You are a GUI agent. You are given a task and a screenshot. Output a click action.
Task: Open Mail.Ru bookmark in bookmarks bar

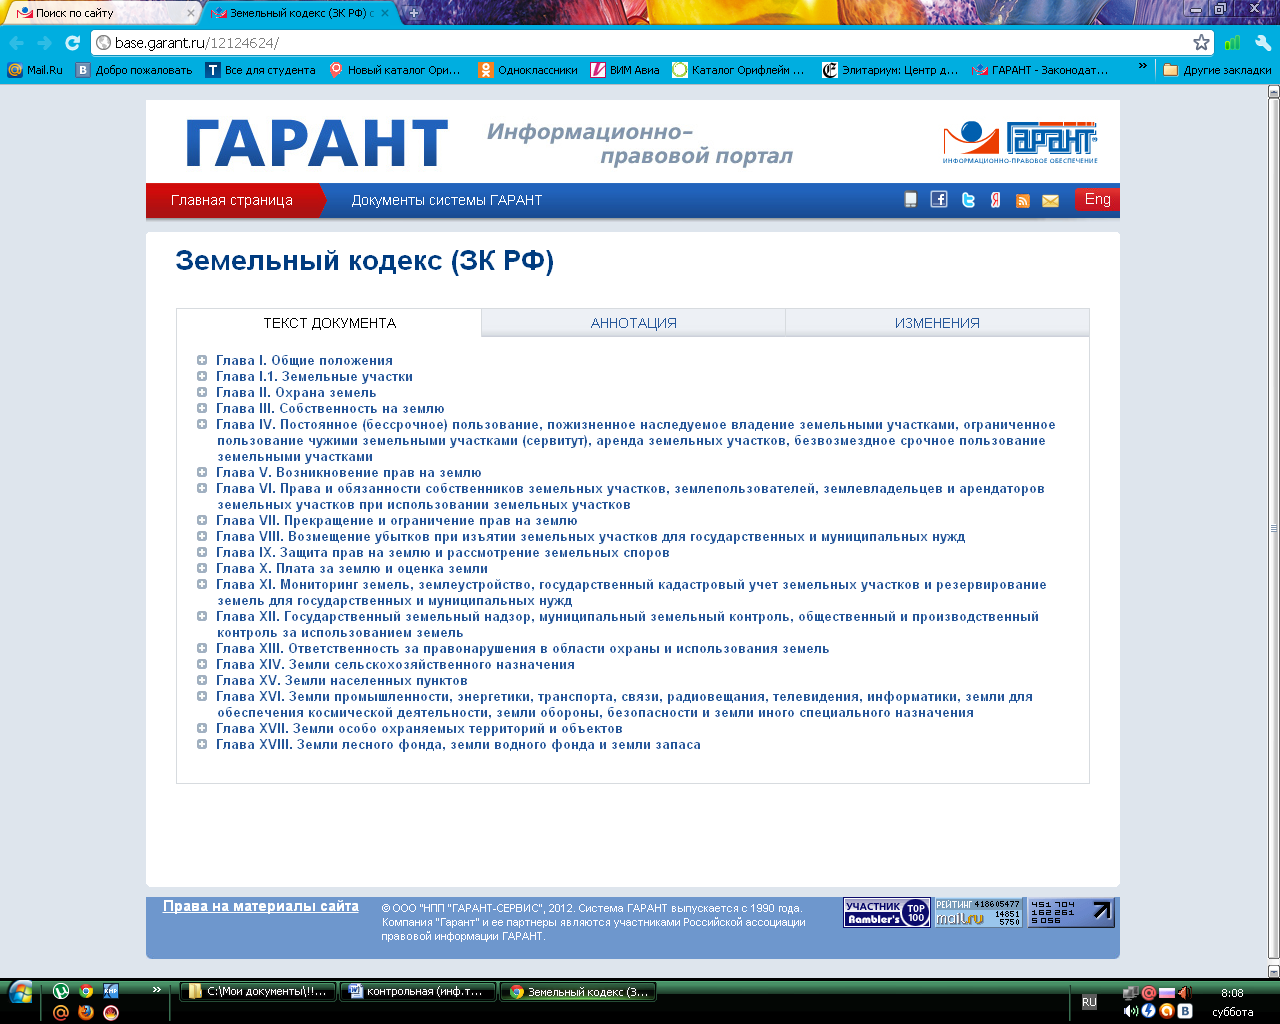[35, 70]
